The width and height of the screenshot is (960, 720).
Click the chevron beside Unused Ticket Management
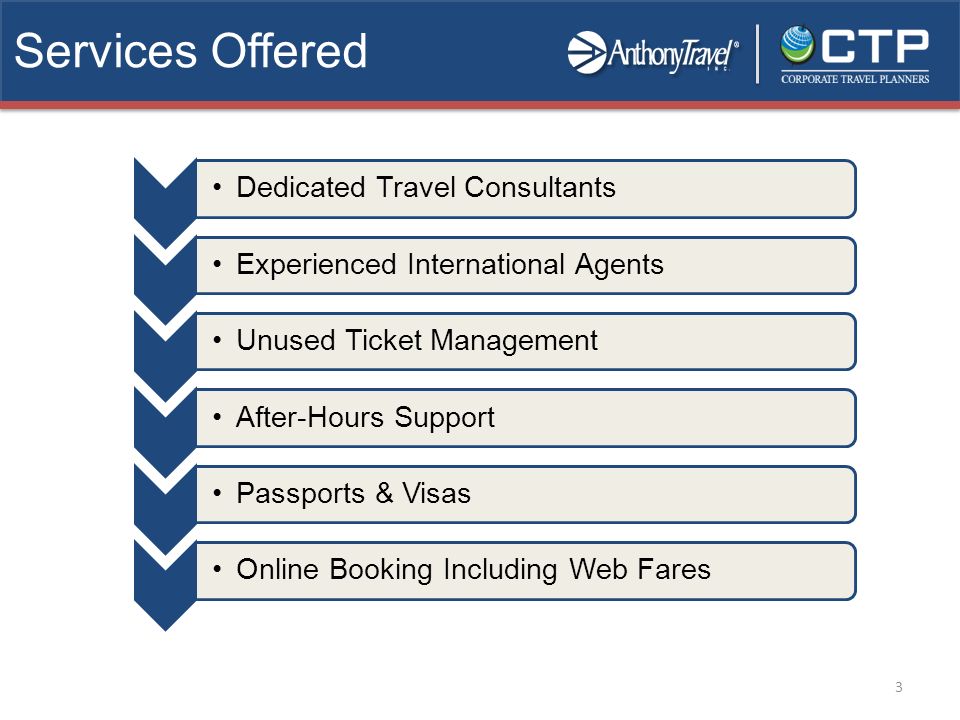pos(165,357)
